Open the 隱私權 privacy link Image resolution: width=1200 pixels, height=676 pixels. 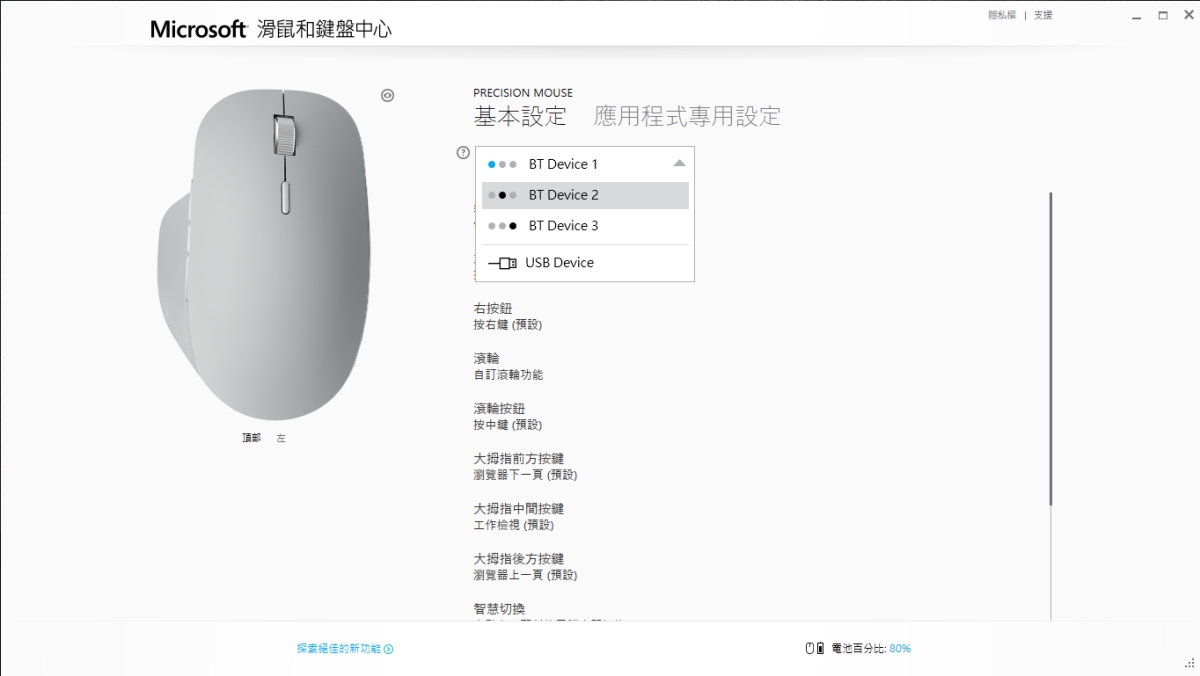point(1001,15)
